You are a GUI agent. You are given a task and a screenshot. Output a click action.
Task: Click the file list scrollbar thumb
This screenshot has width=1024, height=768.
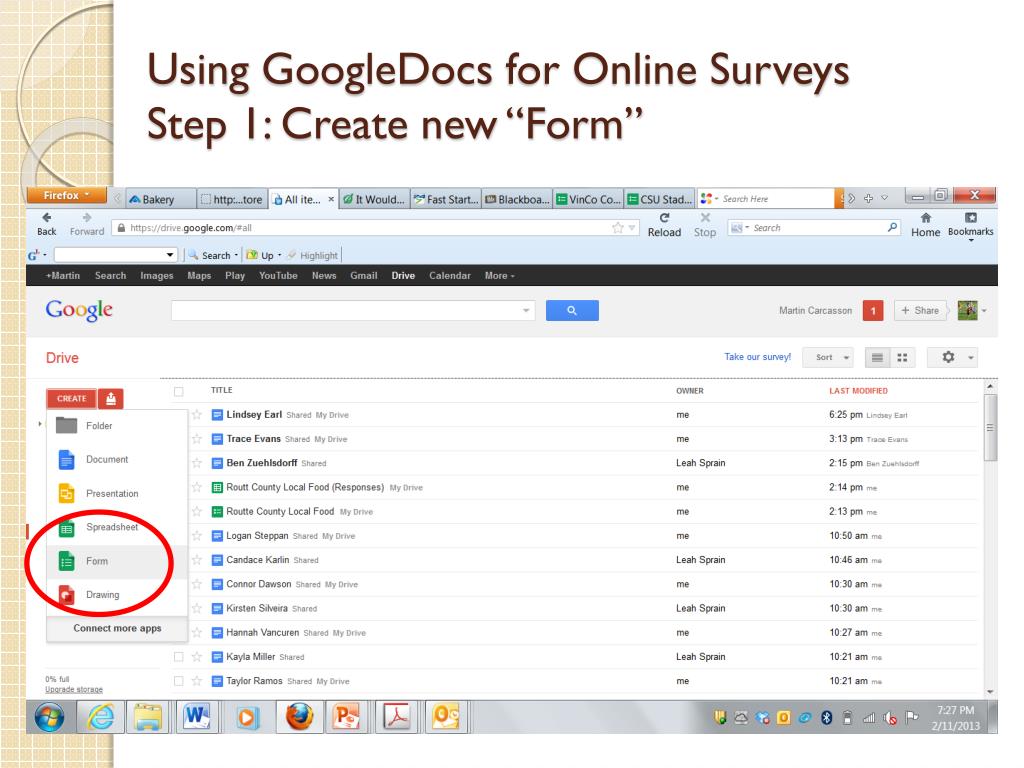click(x=990, y=428)
